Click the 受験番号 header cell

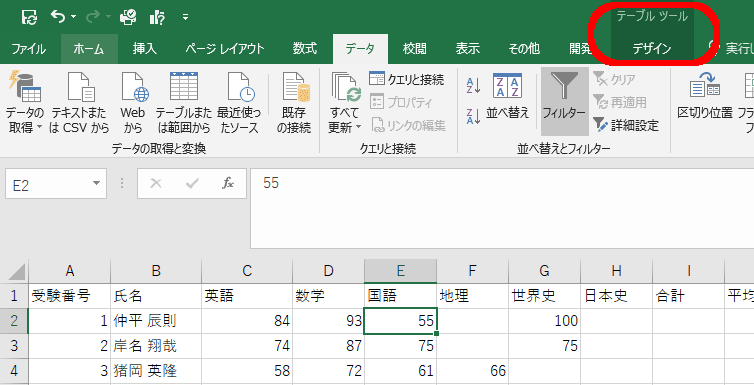click(70, 296)
